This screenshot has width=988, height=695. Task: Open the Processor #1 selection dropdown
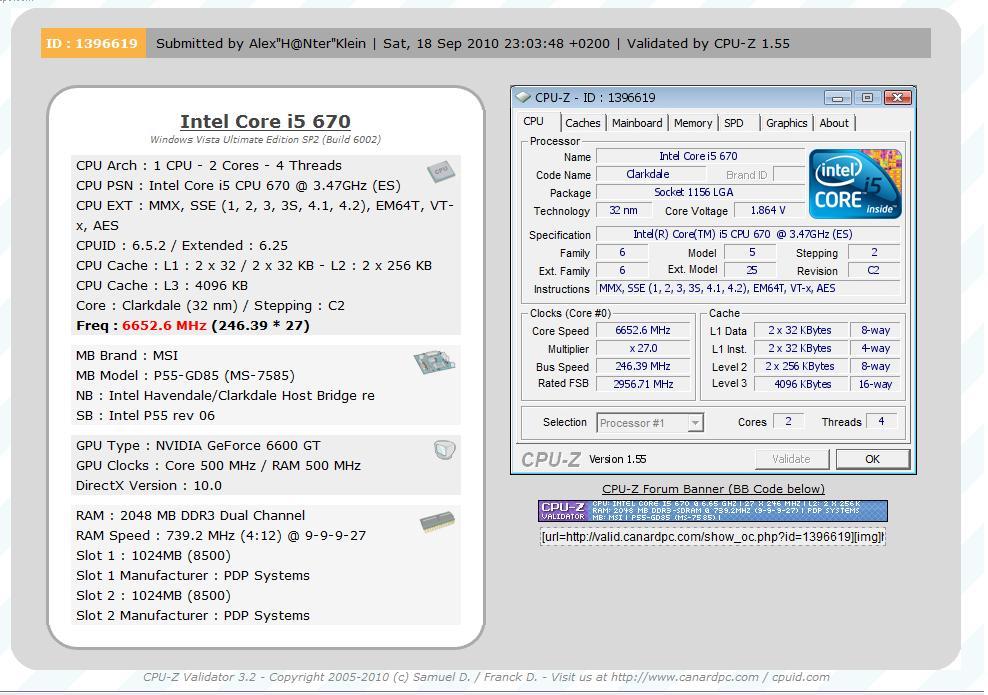[650, 423]
